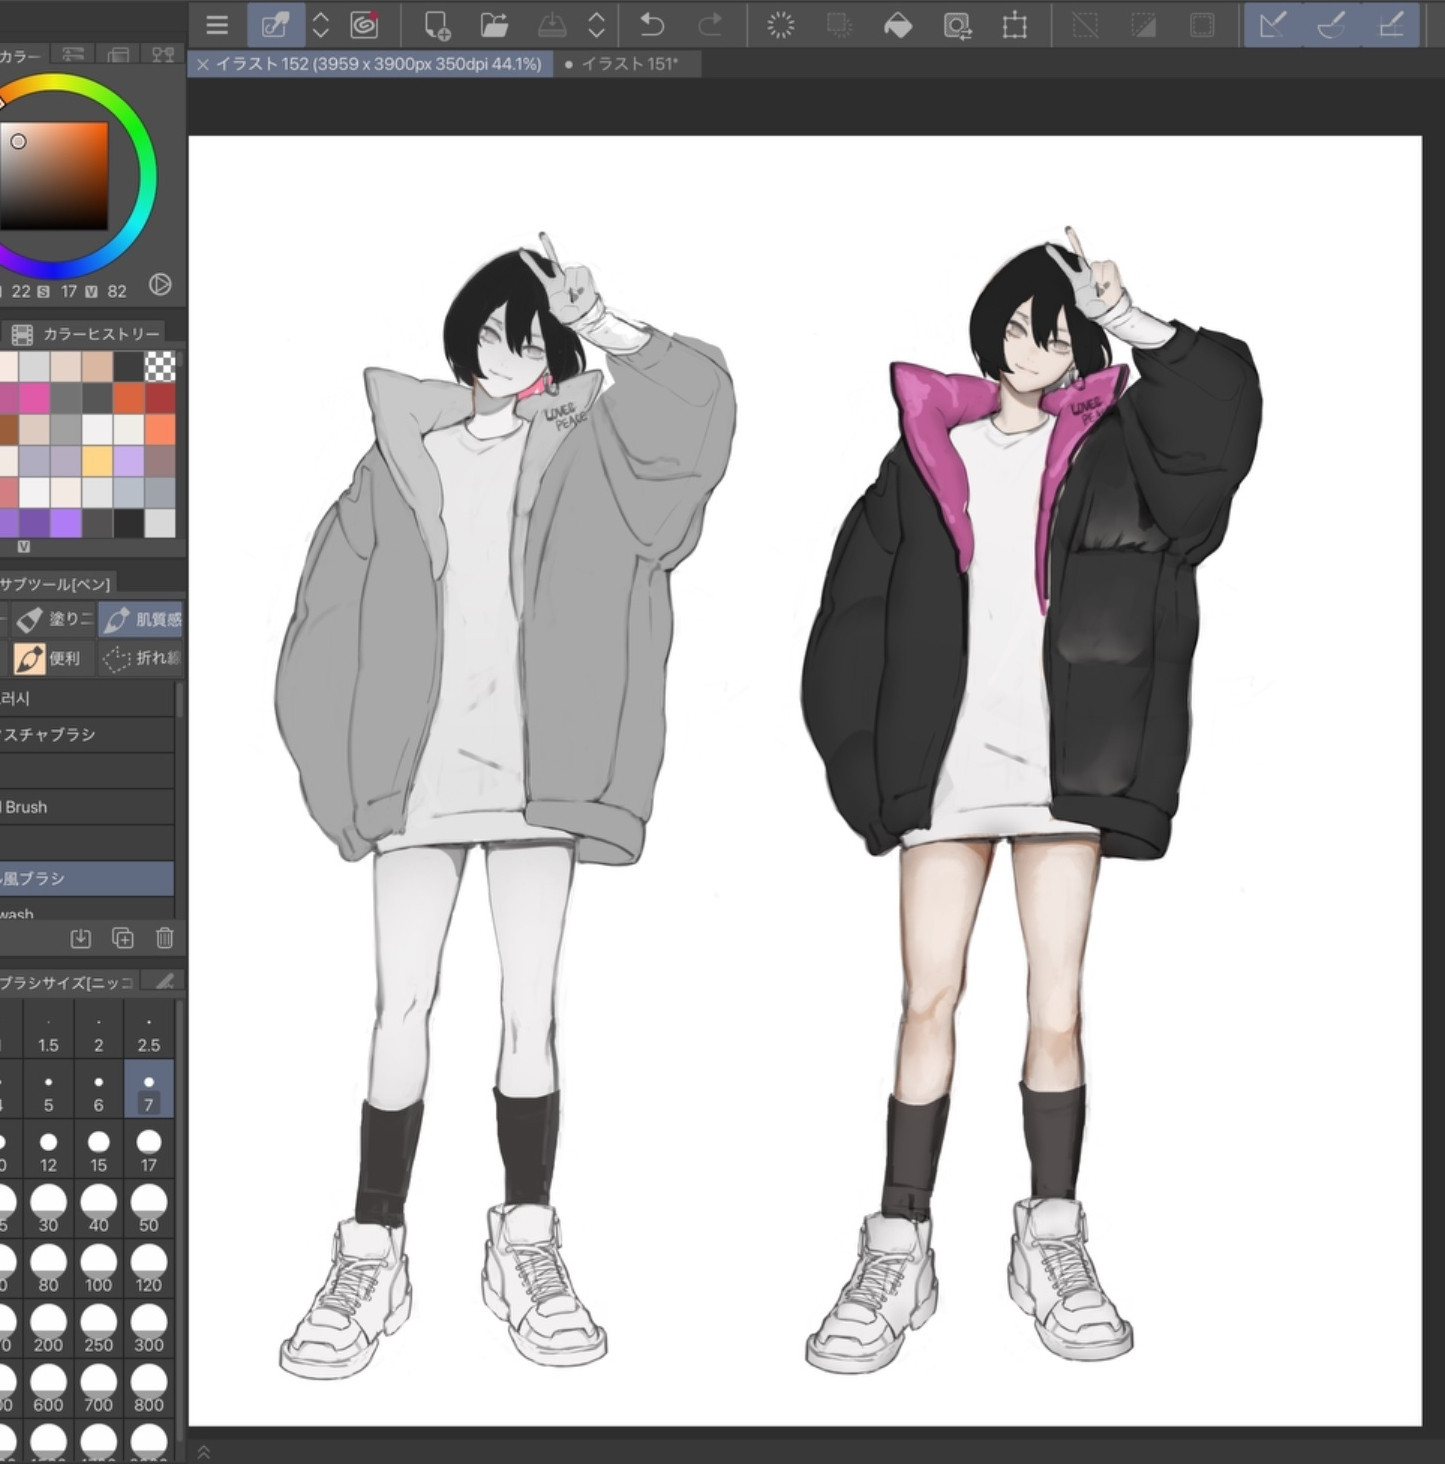Click the Save icon in toolbar
1445x1464 pixels.
click(552, 25)
